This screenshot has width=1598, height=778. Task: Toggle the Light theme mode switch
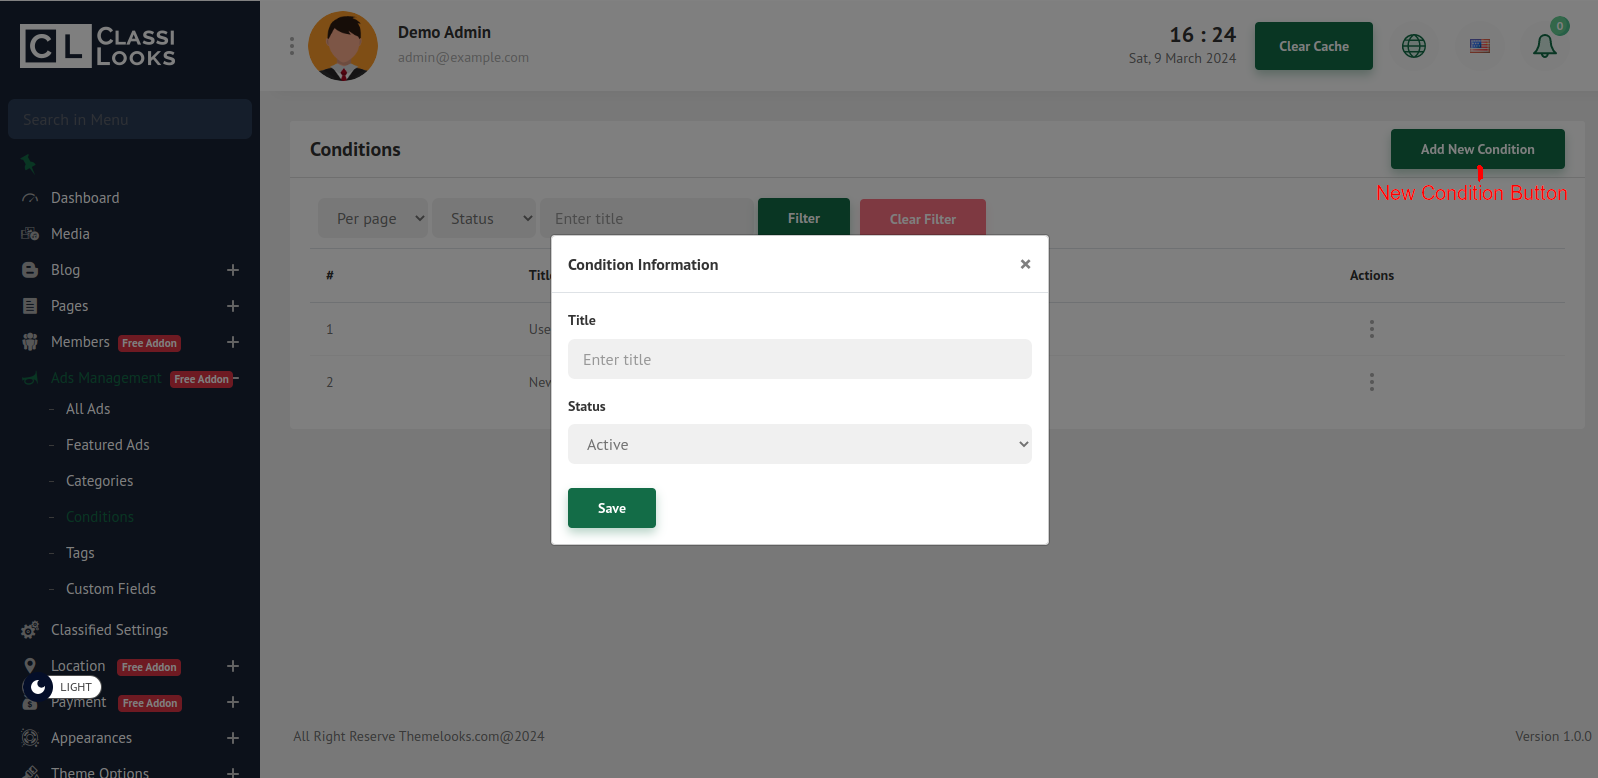[62, 687]
